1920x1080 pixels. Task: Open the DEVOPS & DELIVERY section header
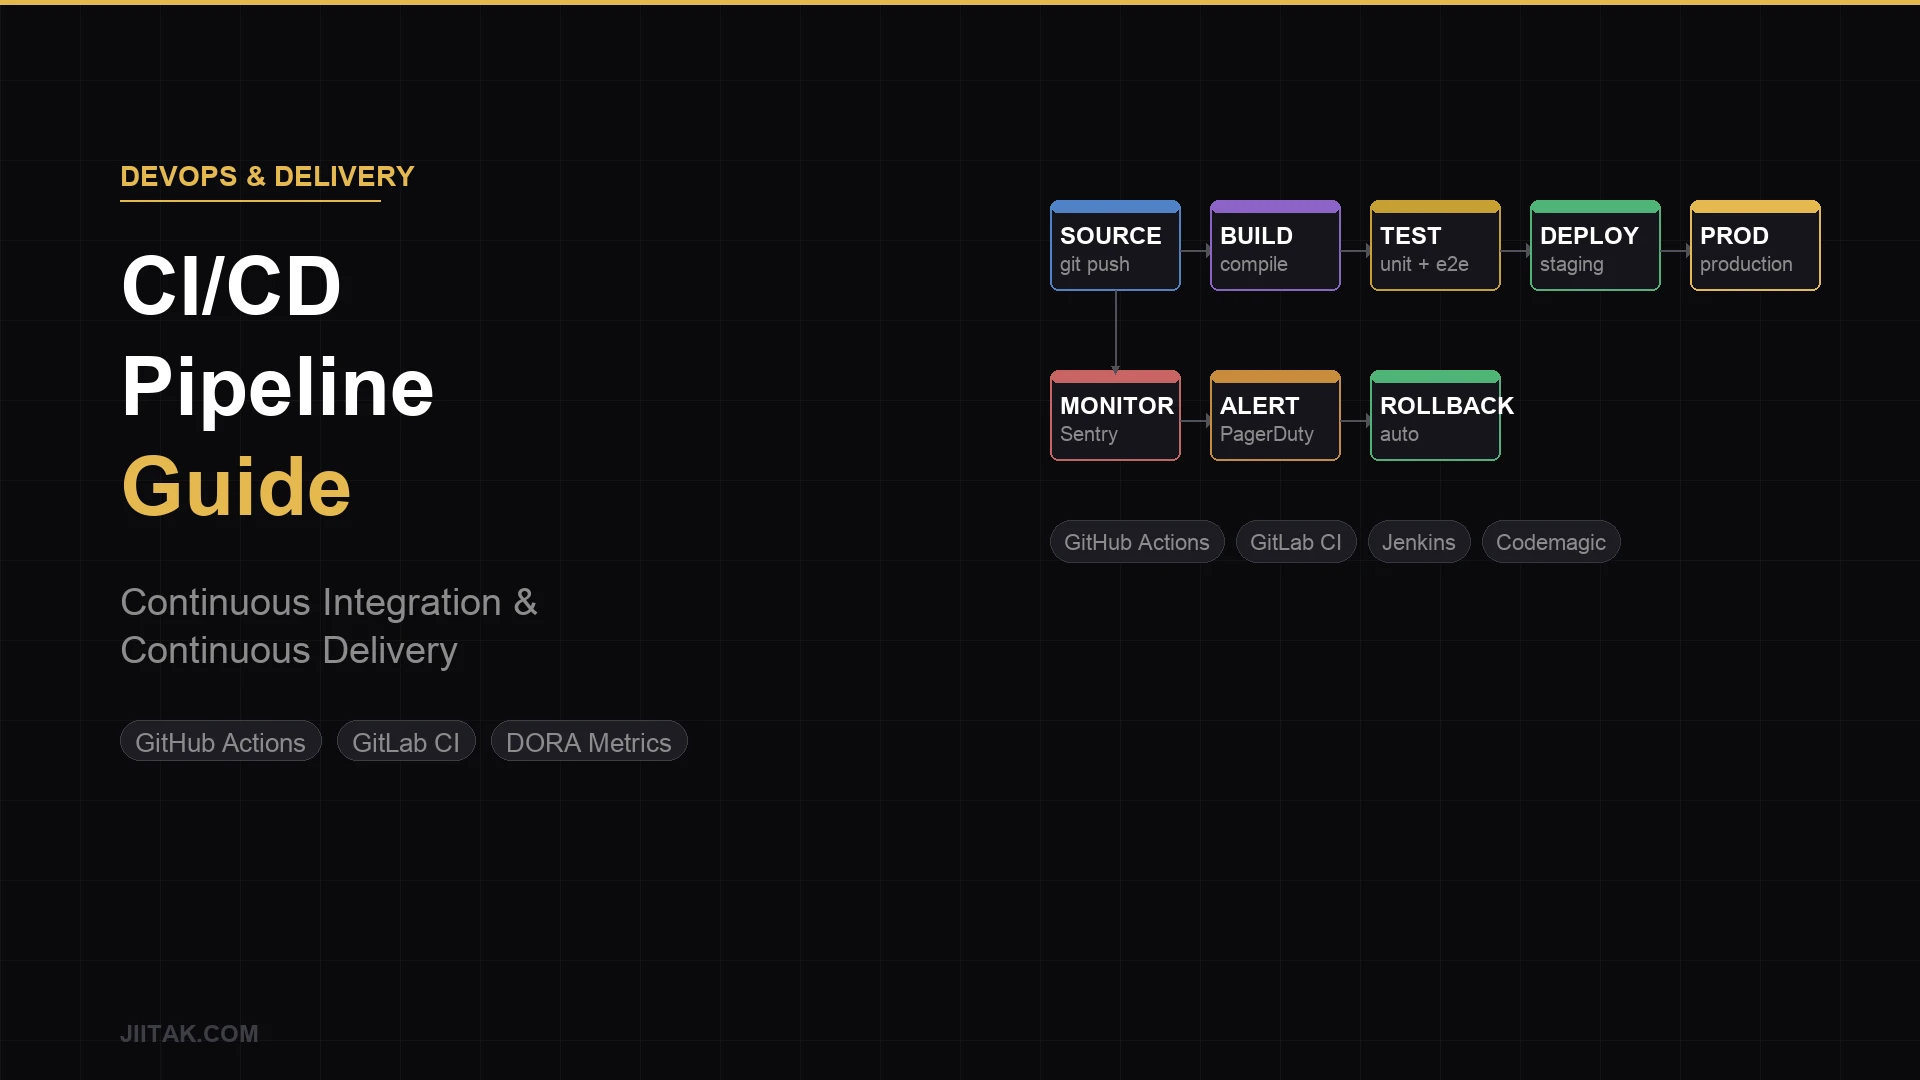click(267, 177)
